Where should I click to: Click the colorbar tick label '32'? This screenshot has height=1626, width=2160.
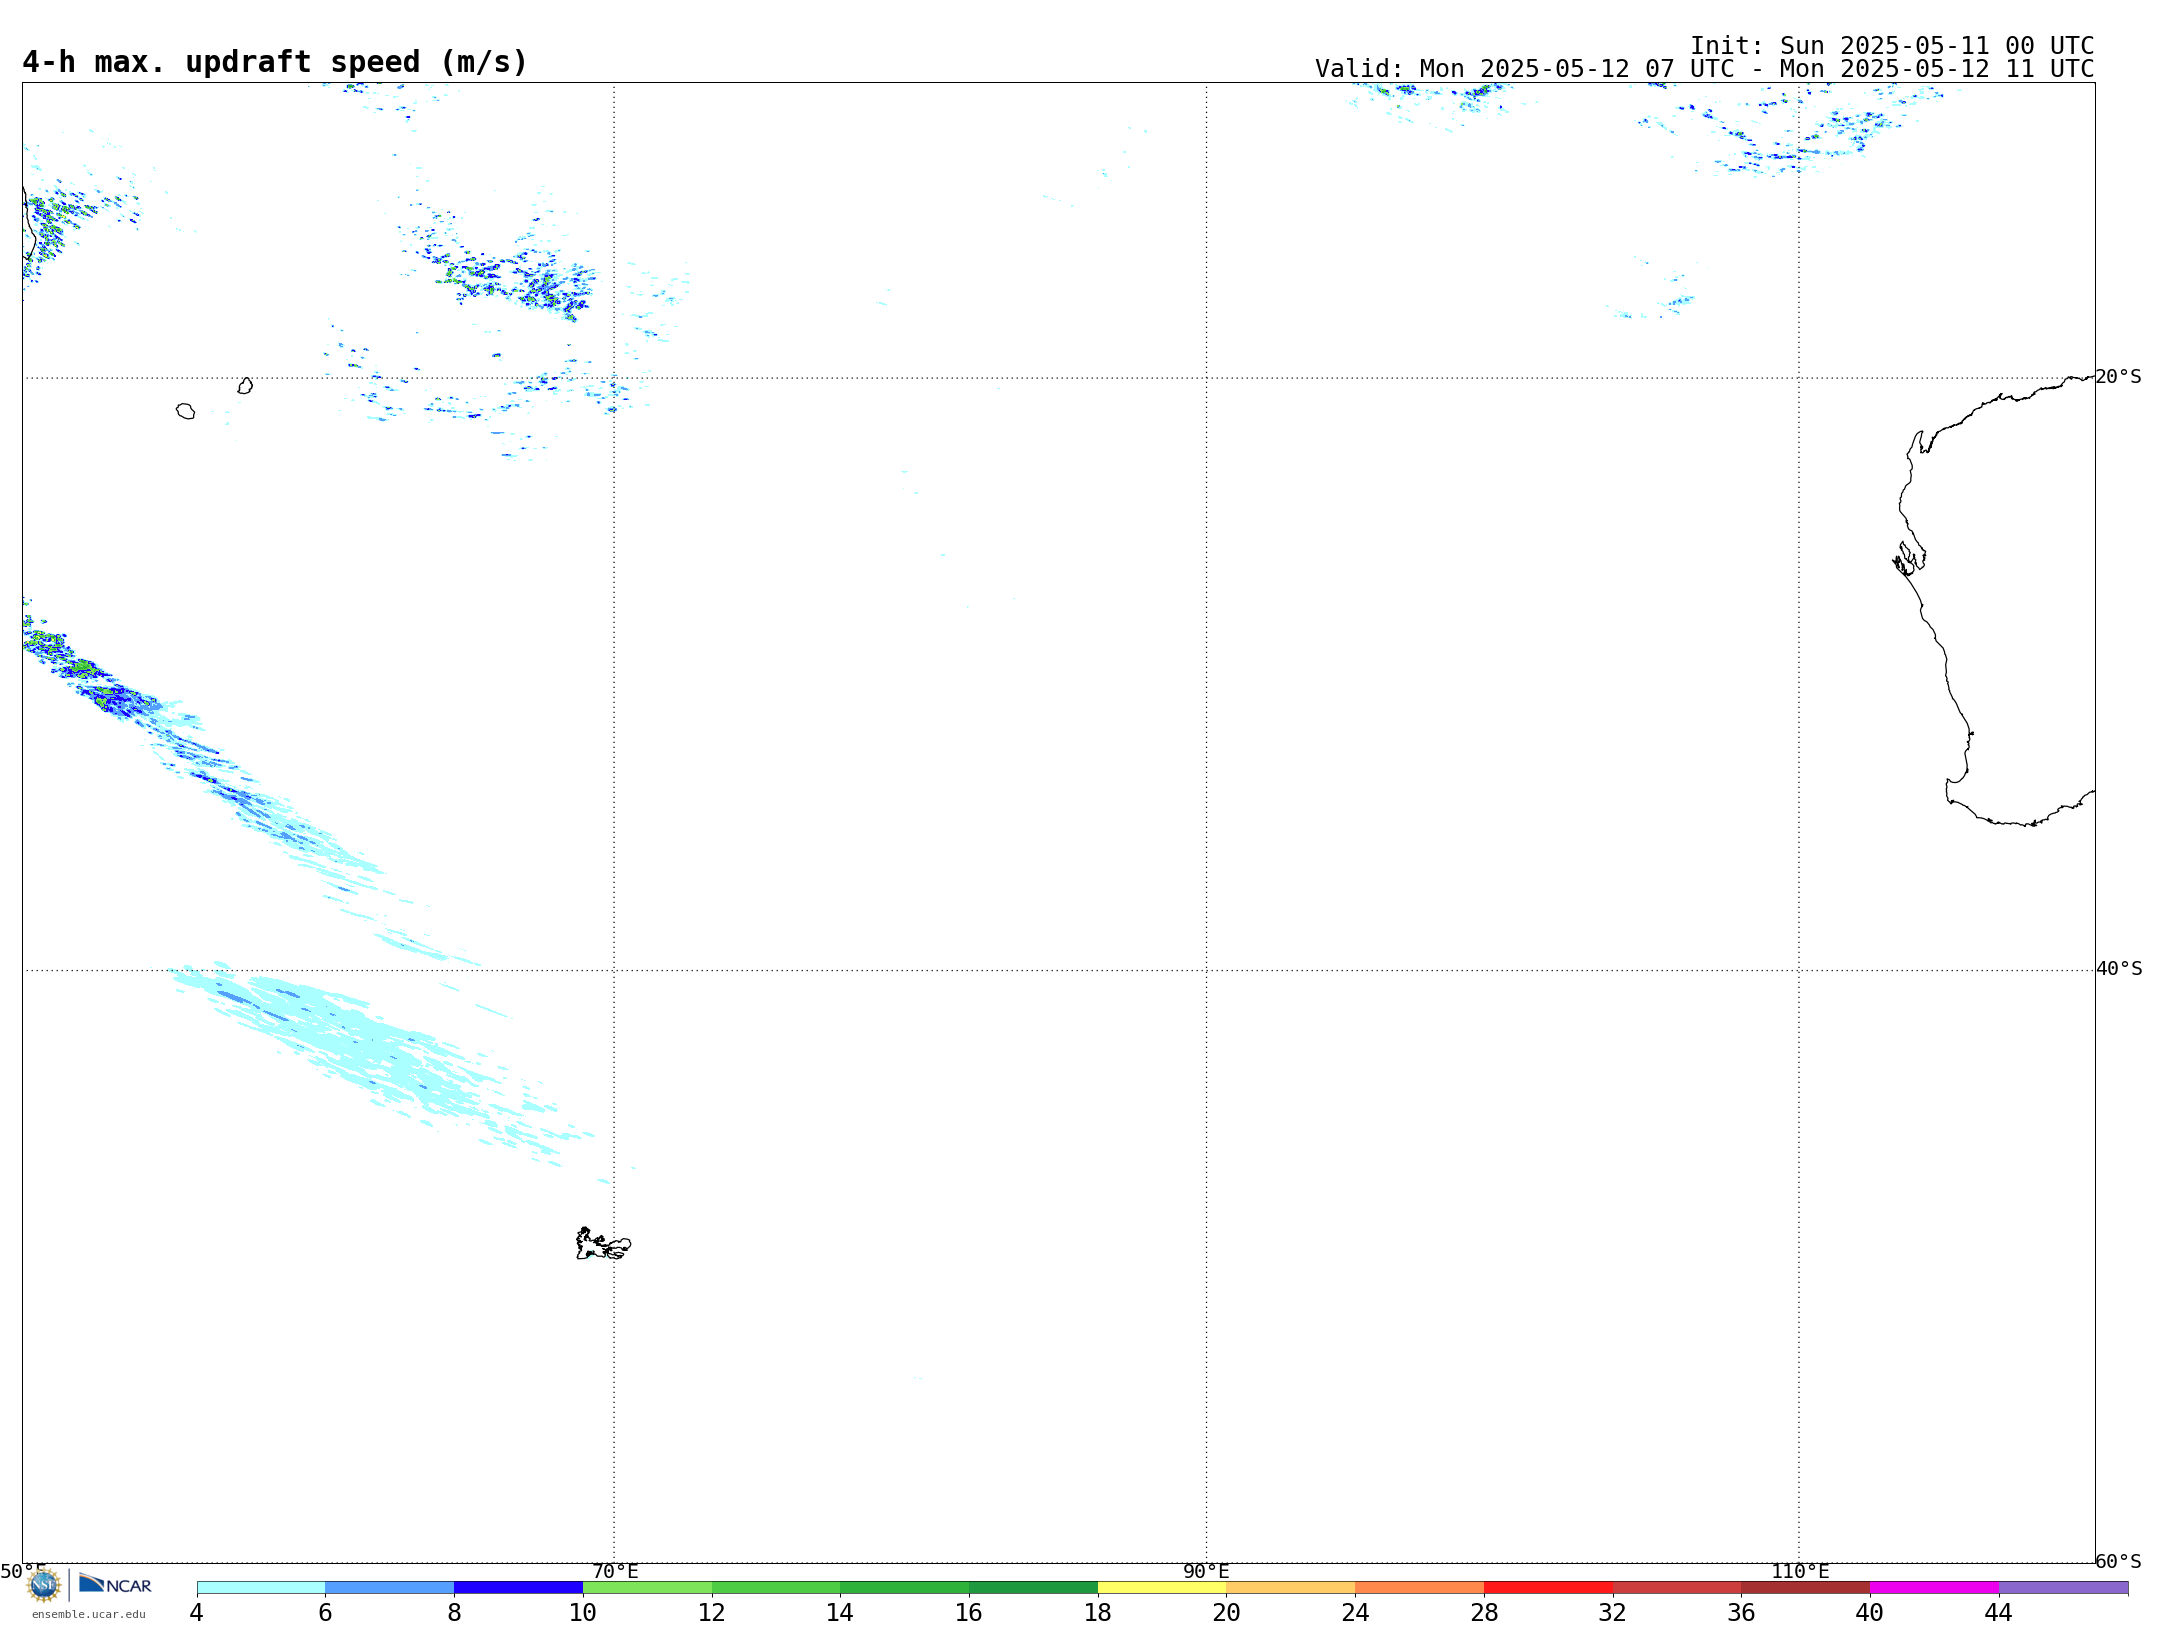click(x=1613, y=1612)
